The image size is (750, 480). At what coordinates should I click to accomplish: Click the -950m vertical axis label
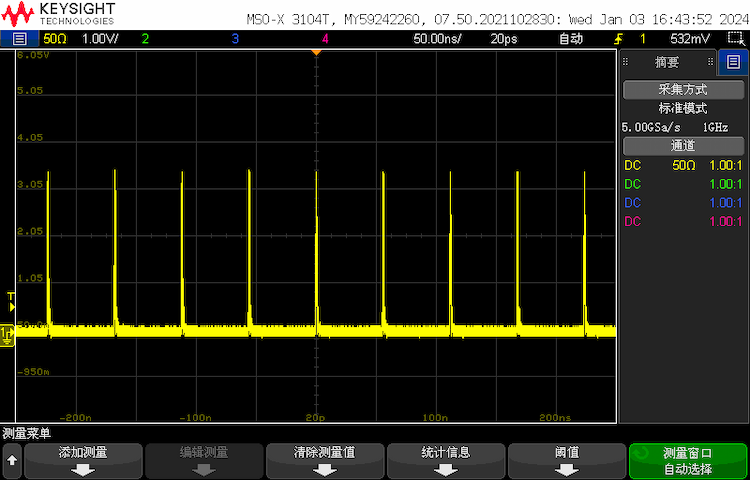point(33,372)
